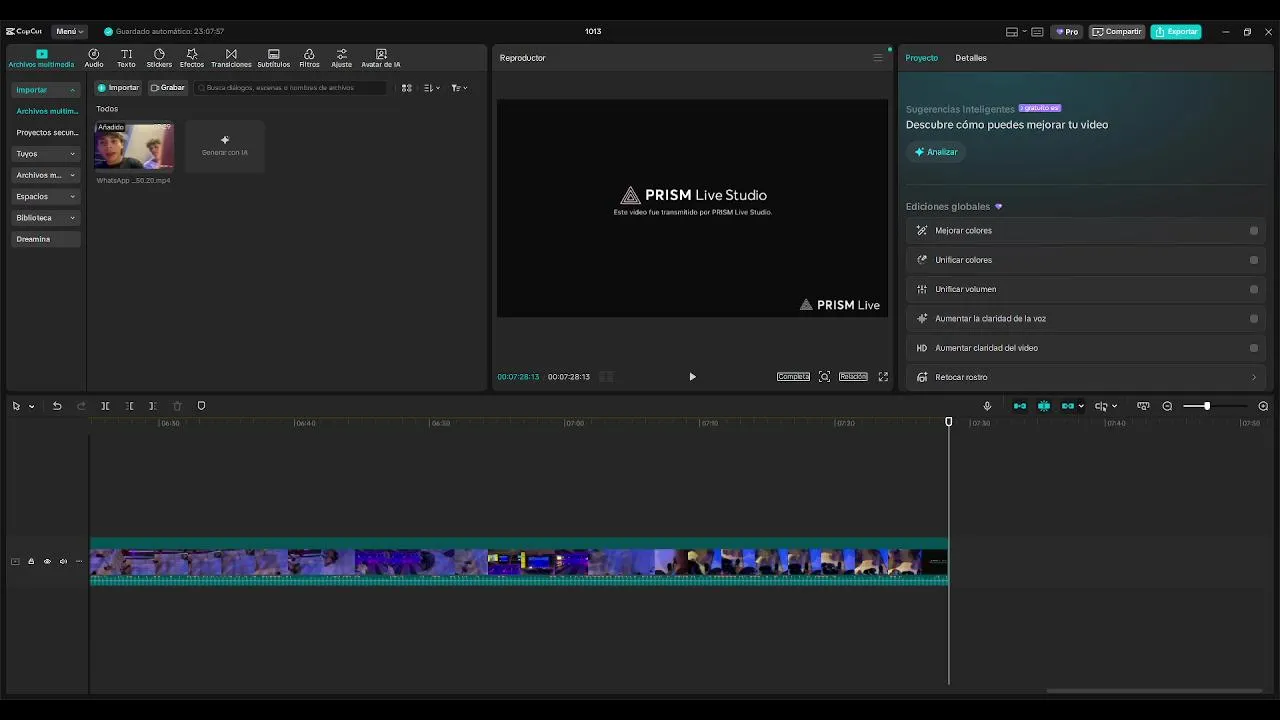Image resolution: width=1280 pixels, height=720 pixels.
Task: Select the WhatsApp video thumbnail
Action: [134, 147]
